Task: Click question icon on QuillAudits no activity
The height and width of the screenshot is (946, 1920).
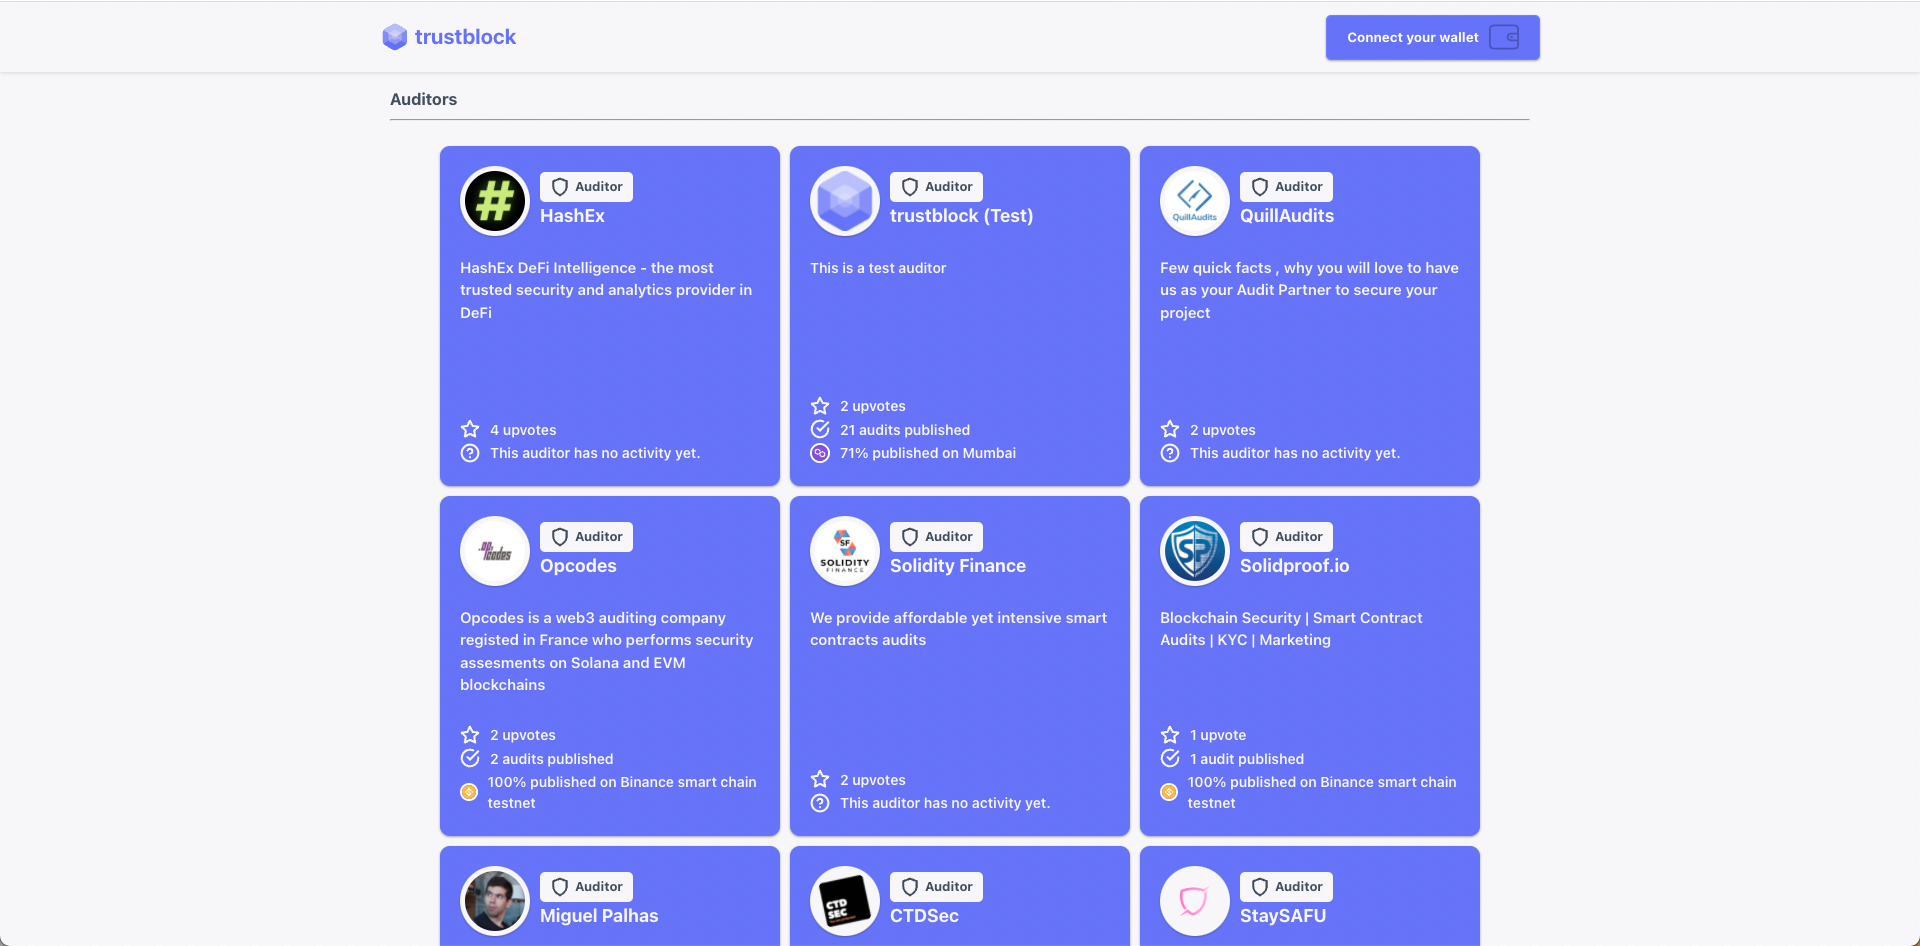Action: 1170,453
